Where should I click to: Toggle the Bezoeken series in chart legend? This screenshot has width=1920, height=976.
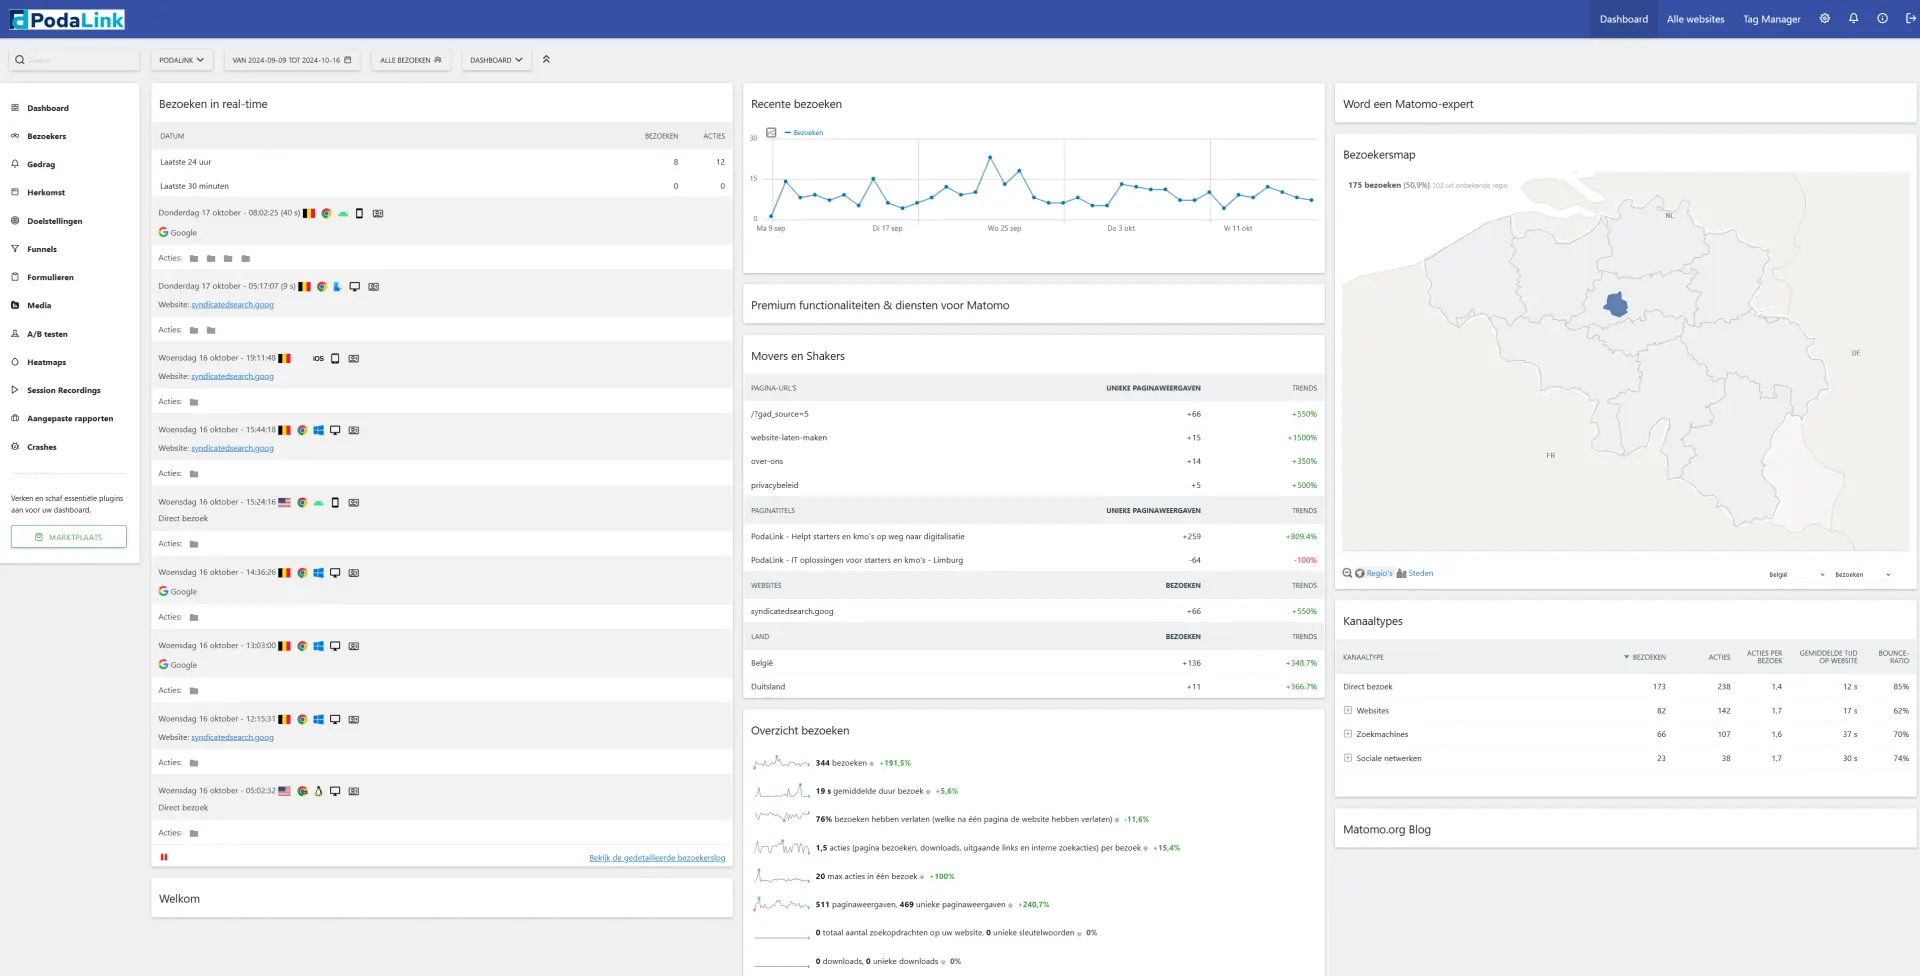pyautogui.click(x=804, y=132)
